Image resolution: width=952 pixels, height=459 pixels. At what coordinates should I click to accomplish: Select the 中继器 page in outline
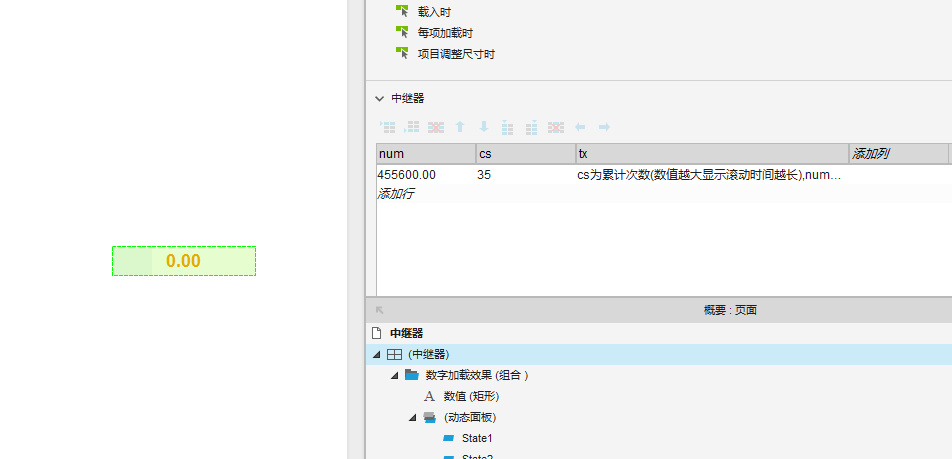[406, 333]
